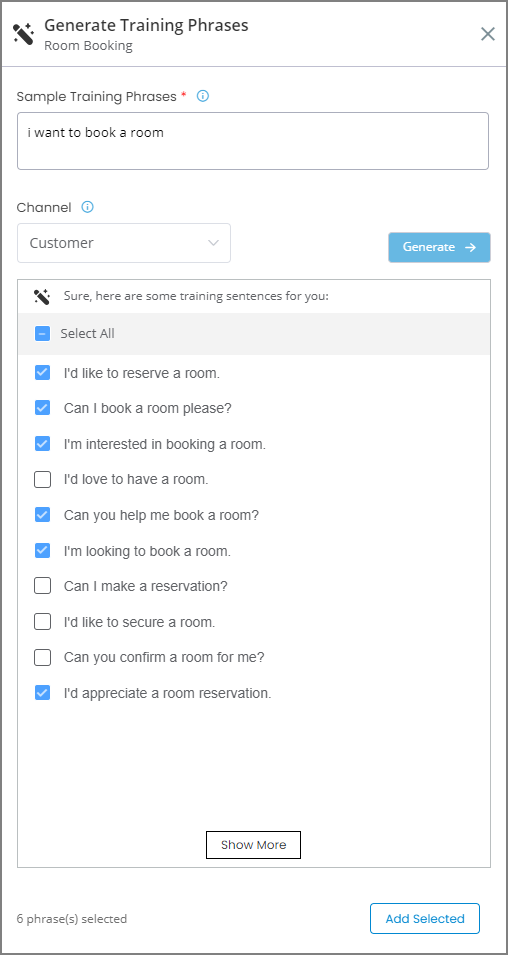Click the wand icon beside the generated sentences message
This screenshot has width=508, height=955.
click(42, 297)
